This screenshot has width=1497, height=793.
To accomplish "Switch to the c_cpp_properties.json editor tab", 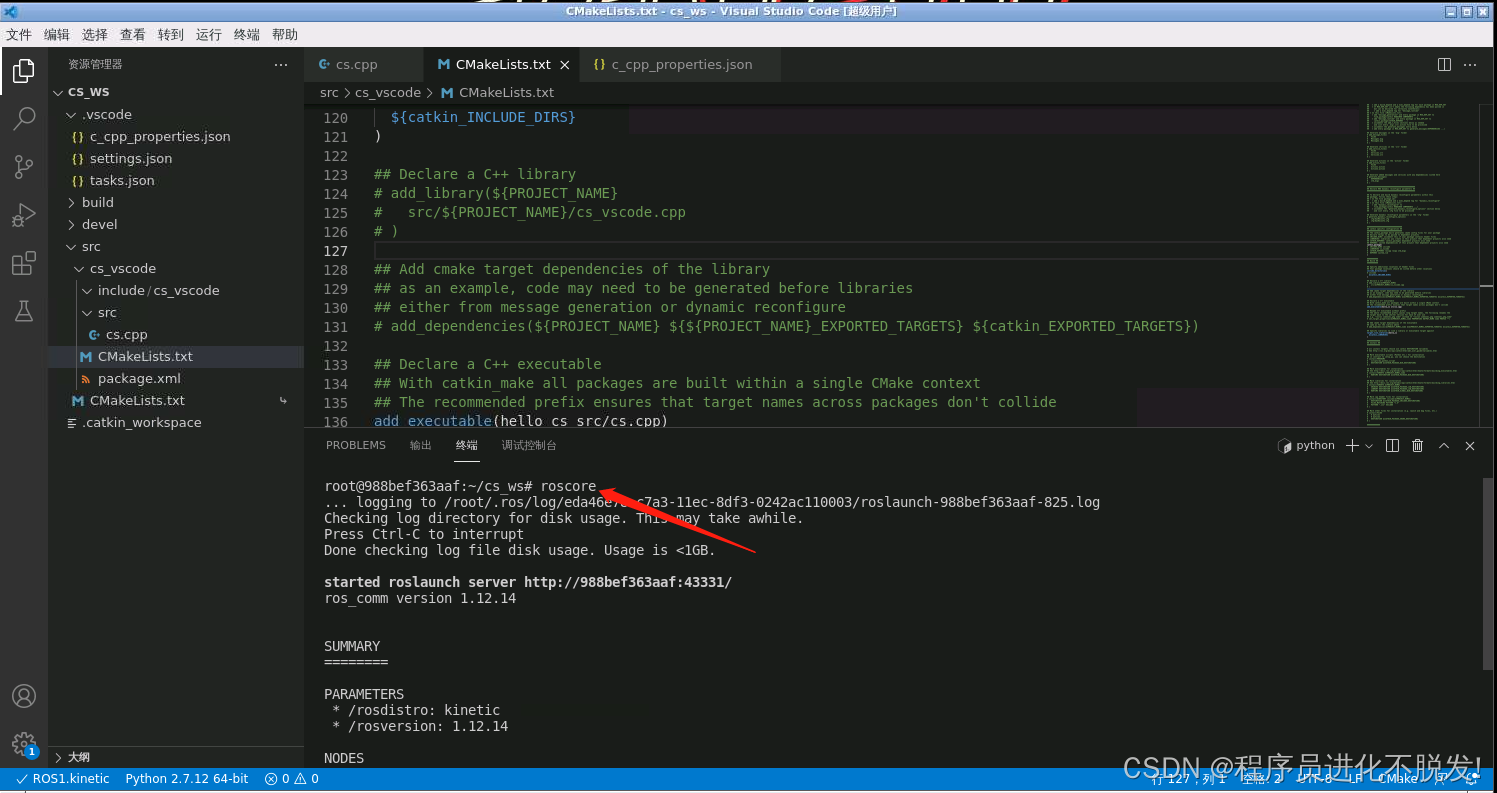I will point(681,64).
